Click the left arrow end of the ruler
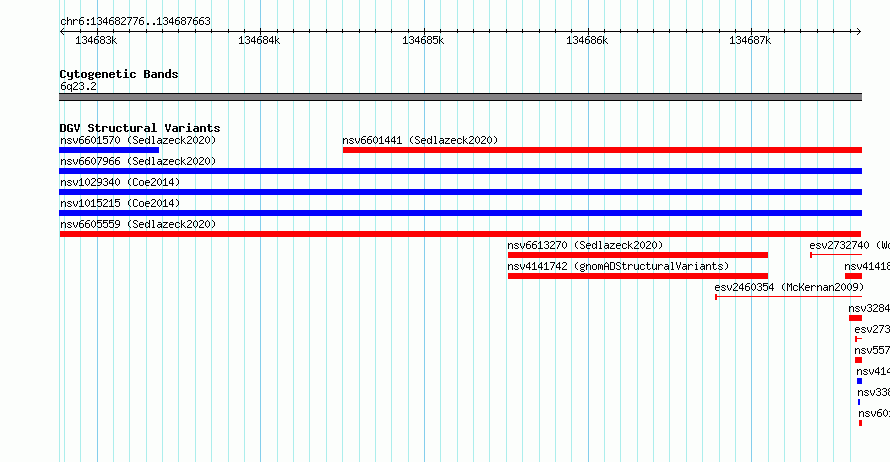Image resolution: width=890 pixels, height=462 pixels. (62, 32)
